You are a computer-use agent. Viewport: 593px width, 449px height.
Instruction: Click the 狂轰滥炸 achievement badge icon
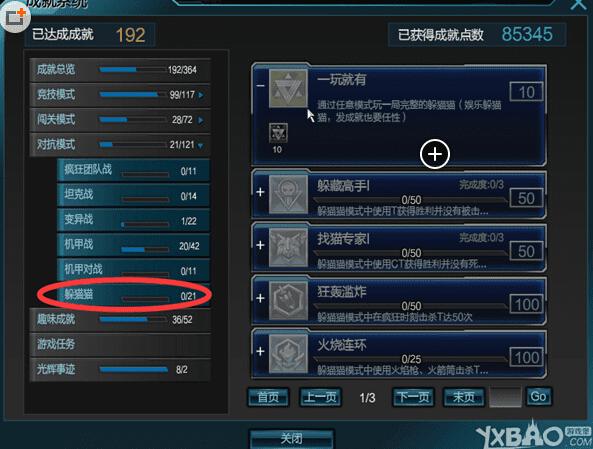[288, 301]
